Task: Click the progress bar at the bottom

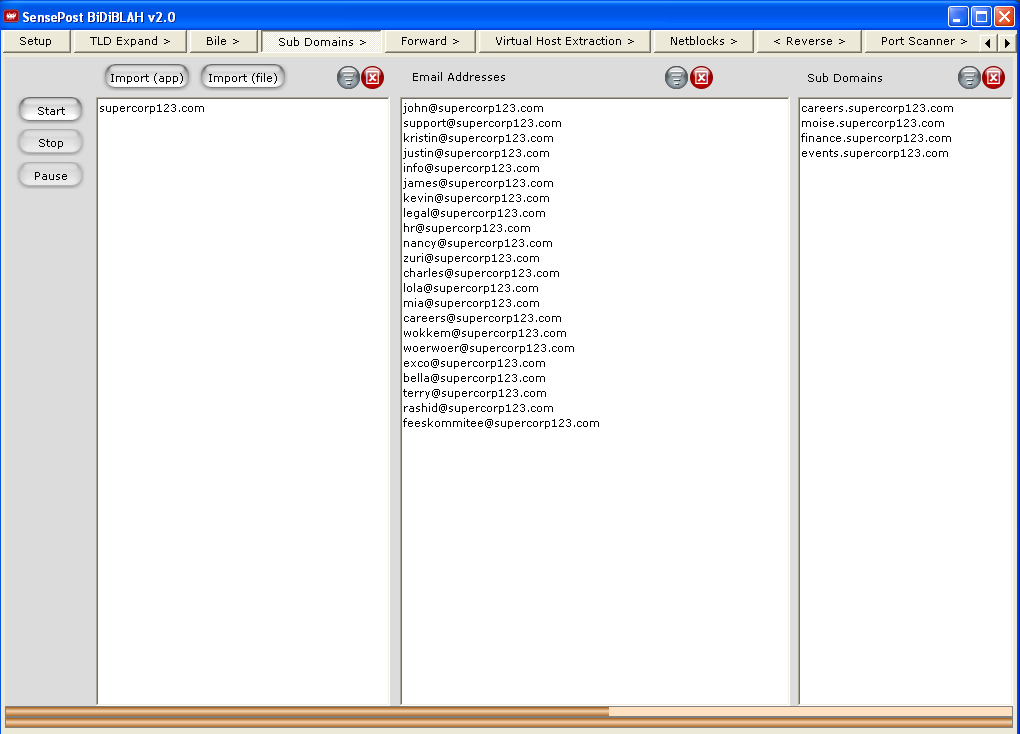Action: pos(508,717)
